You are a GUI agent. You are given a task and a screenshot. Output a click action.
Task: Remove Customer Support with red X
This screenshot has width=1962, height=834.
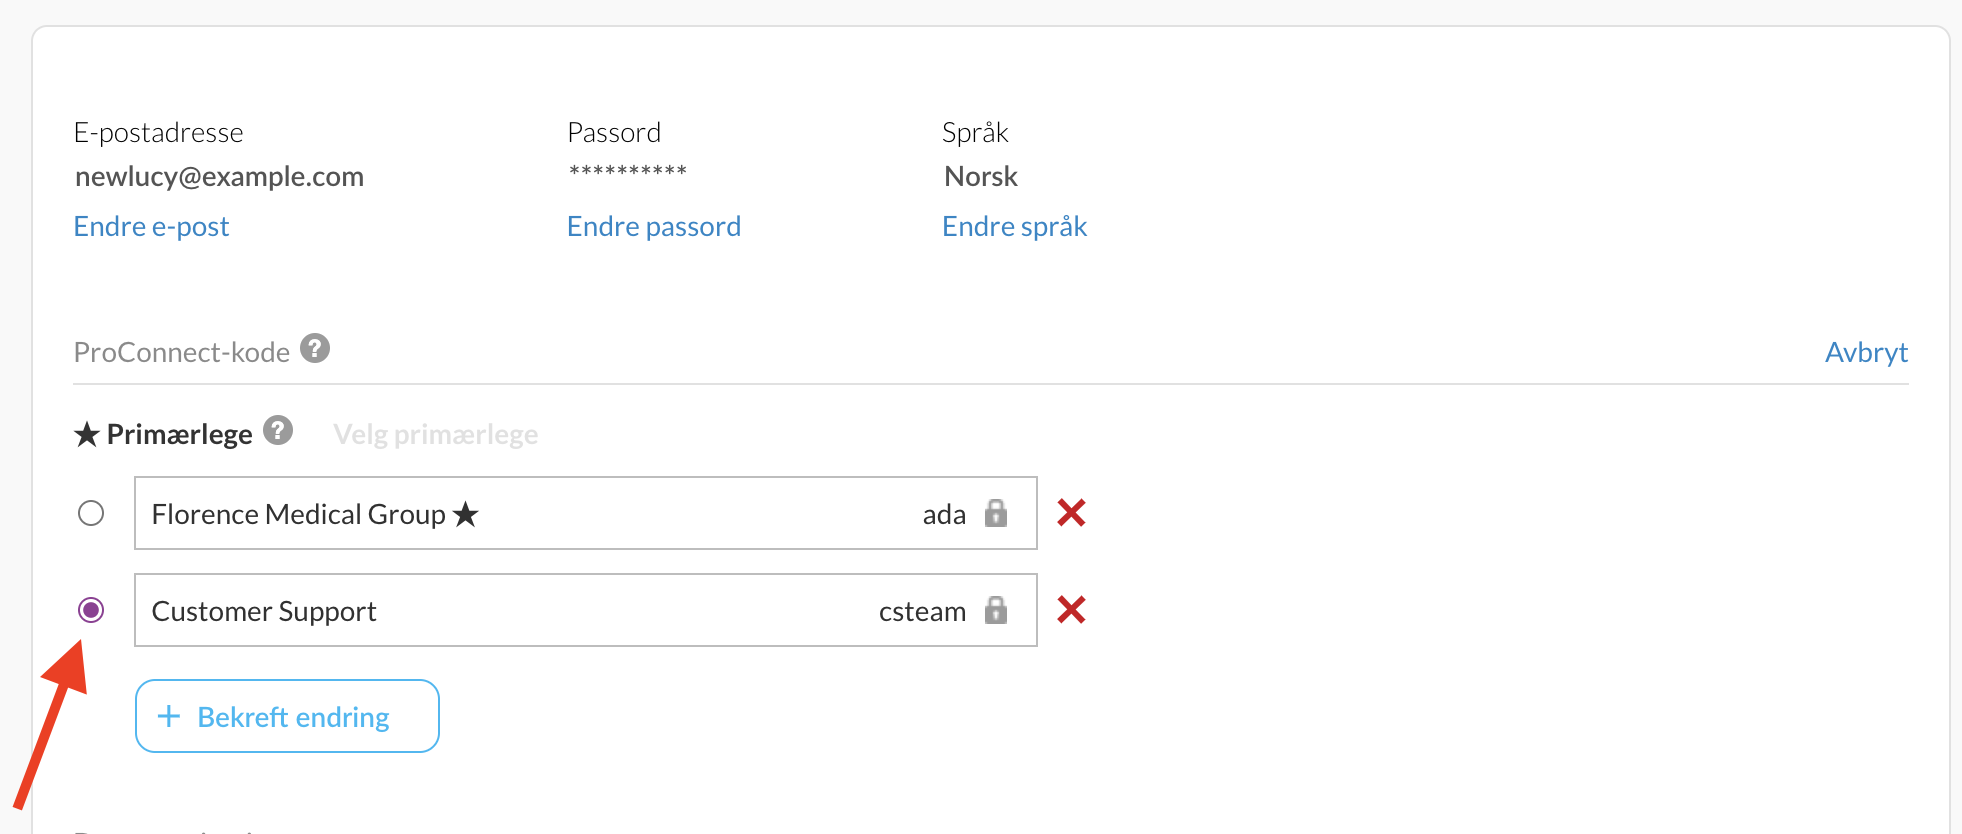(x=1071, y=610)
